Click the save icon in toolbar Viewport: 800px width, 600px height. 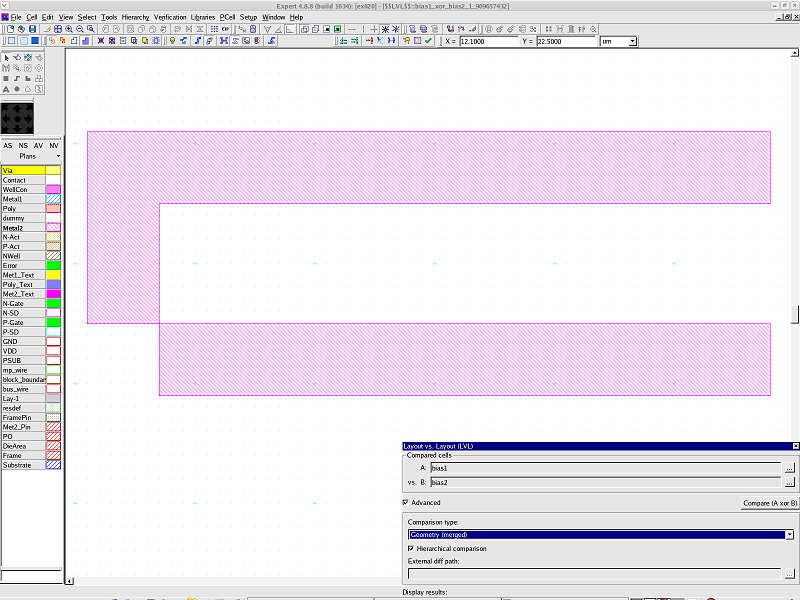31,29
